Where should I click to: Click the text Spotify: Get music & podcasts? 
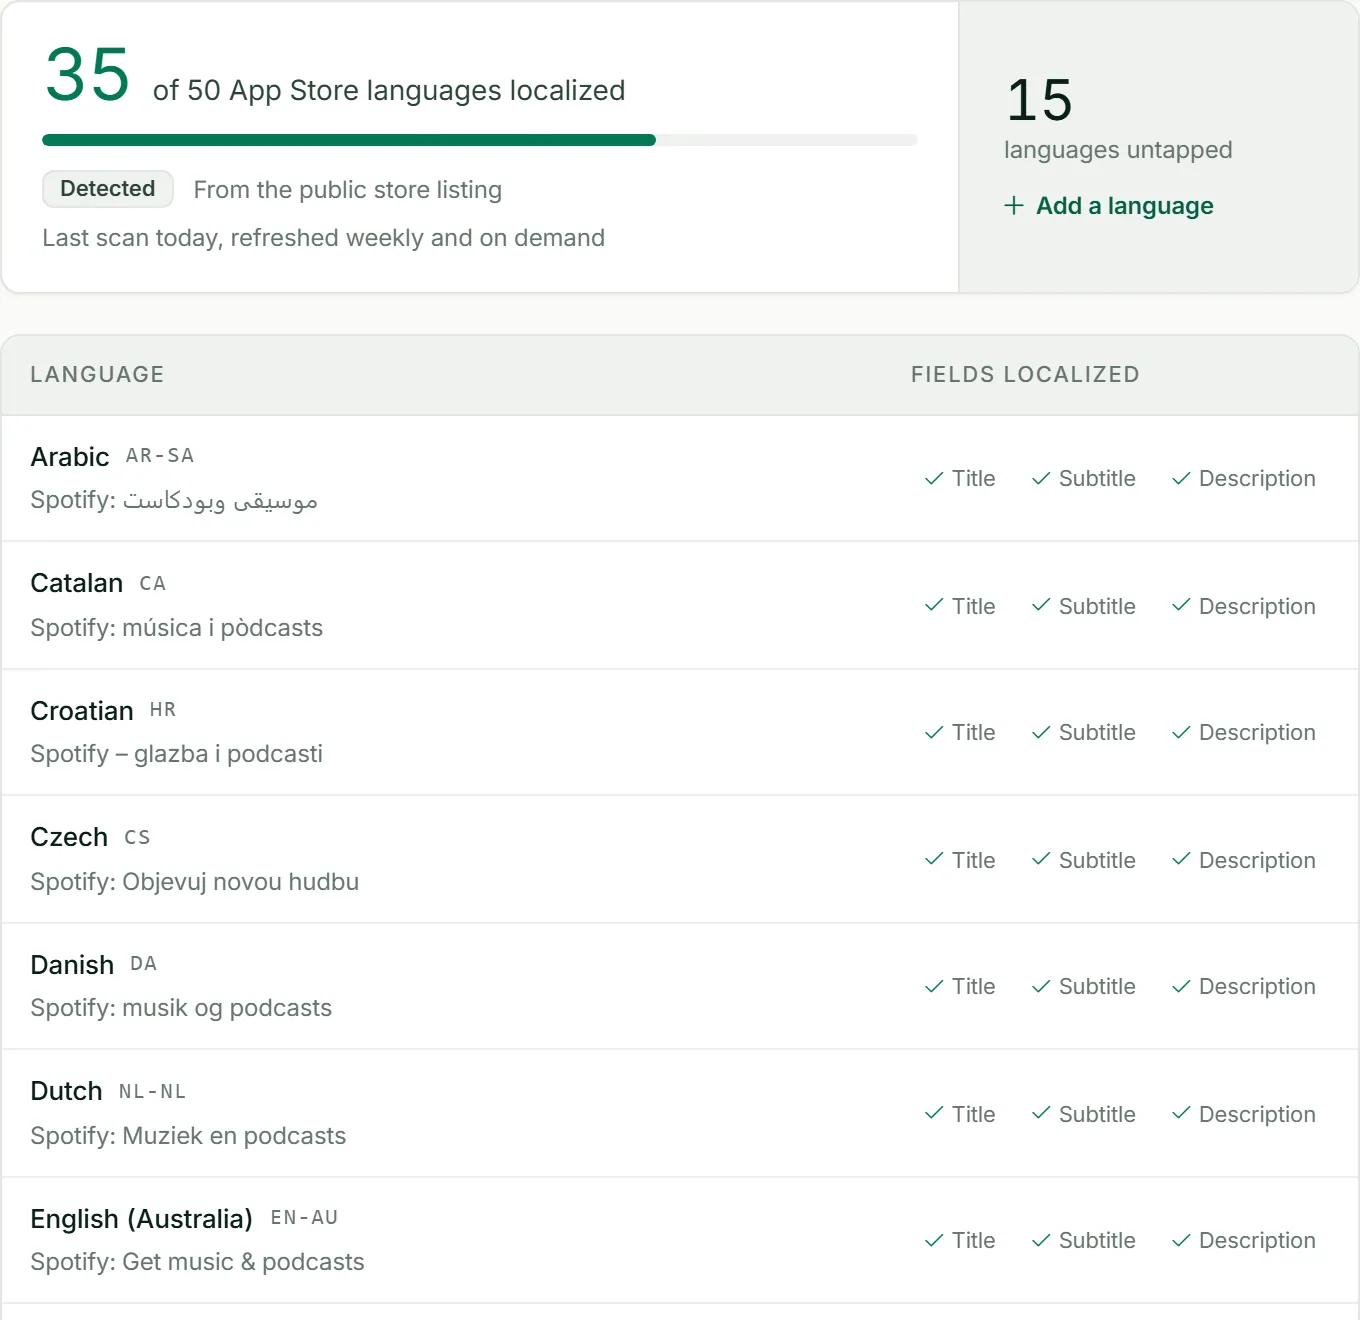[x=197, y=1262]
